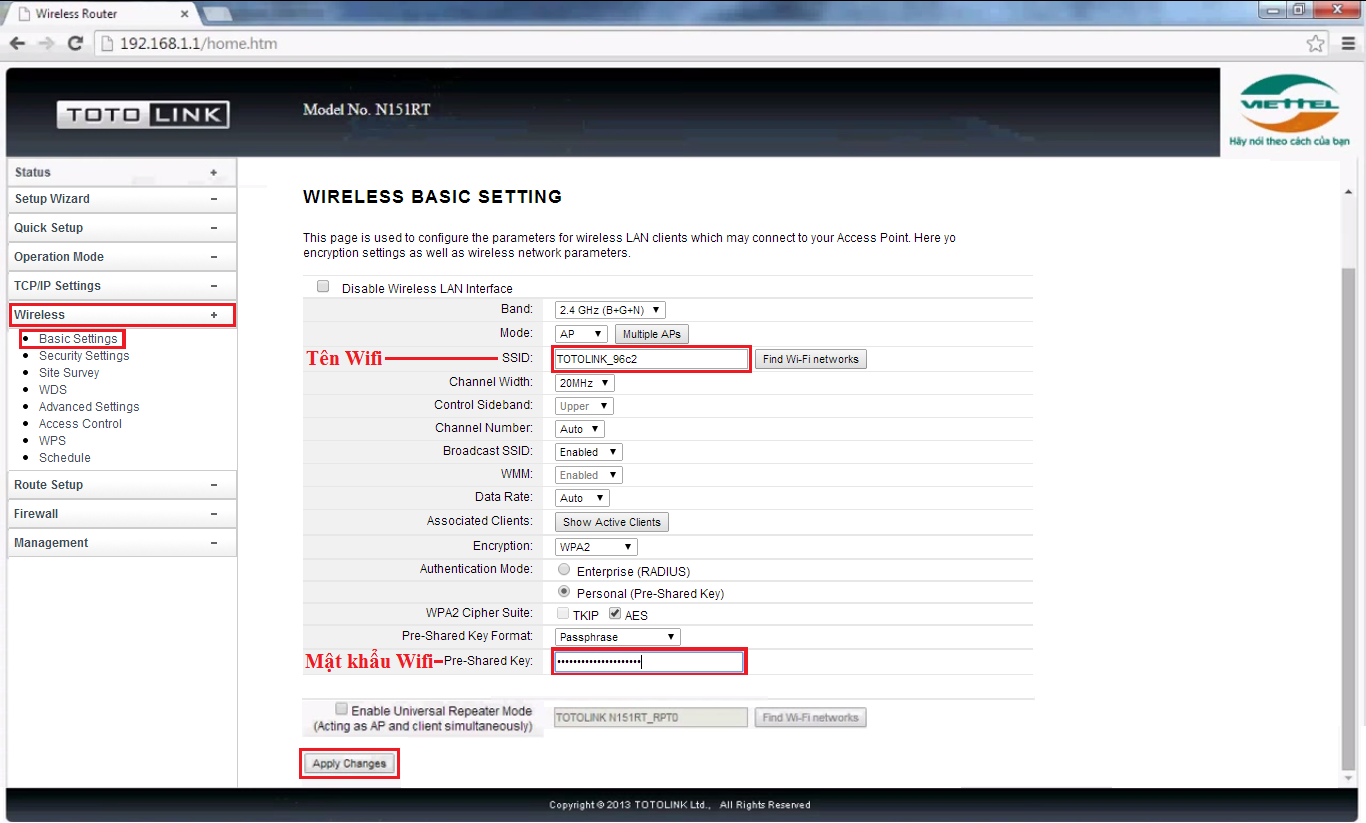1366x823 pixels.
Task: Open the TCP/IP Settings menu
Action: coord(122,286)
